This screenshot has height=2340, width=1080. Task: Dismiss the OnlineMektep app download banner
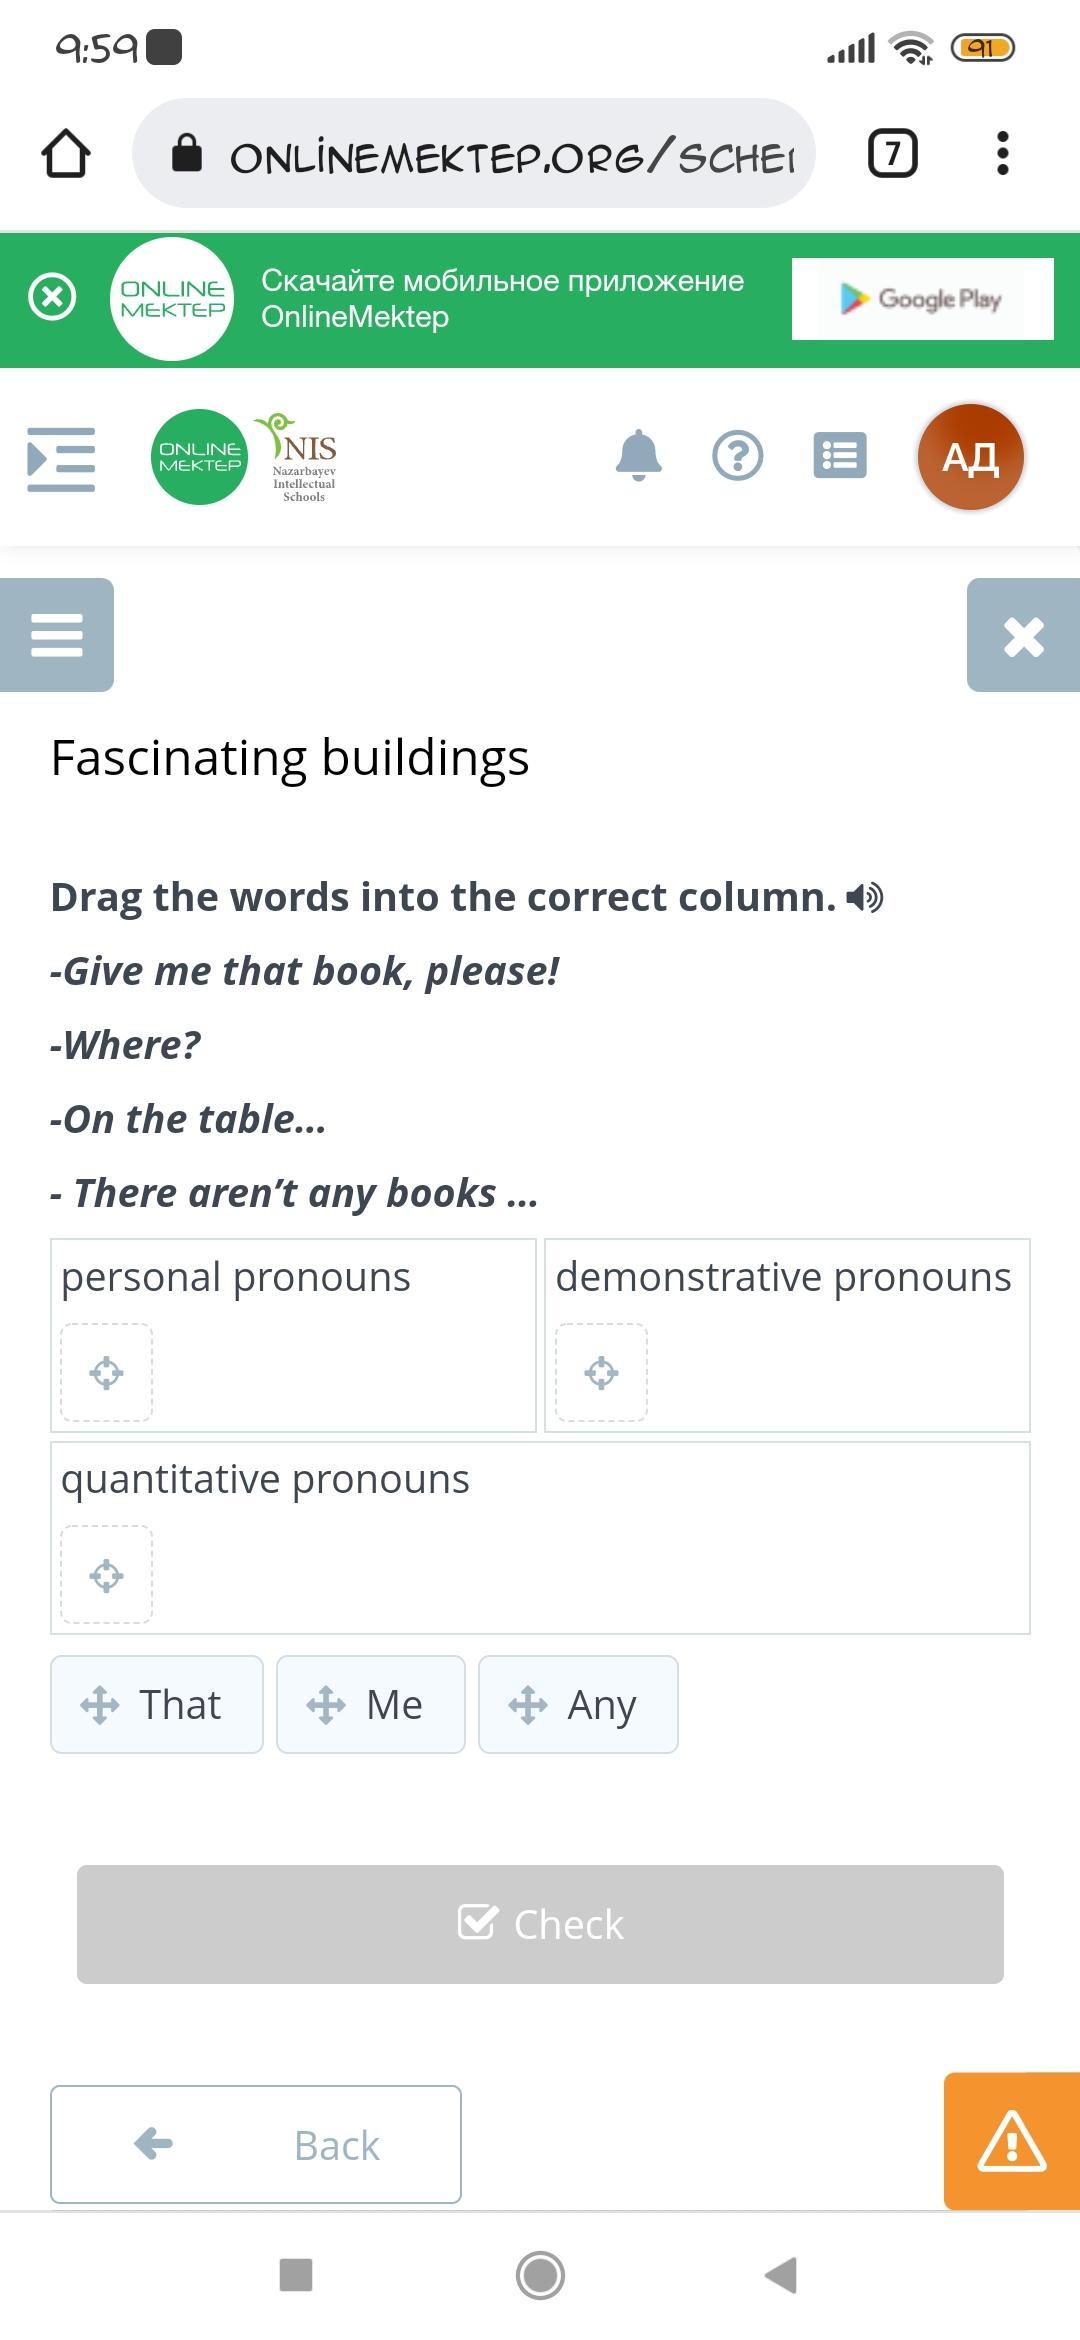(x=52, y=298)
